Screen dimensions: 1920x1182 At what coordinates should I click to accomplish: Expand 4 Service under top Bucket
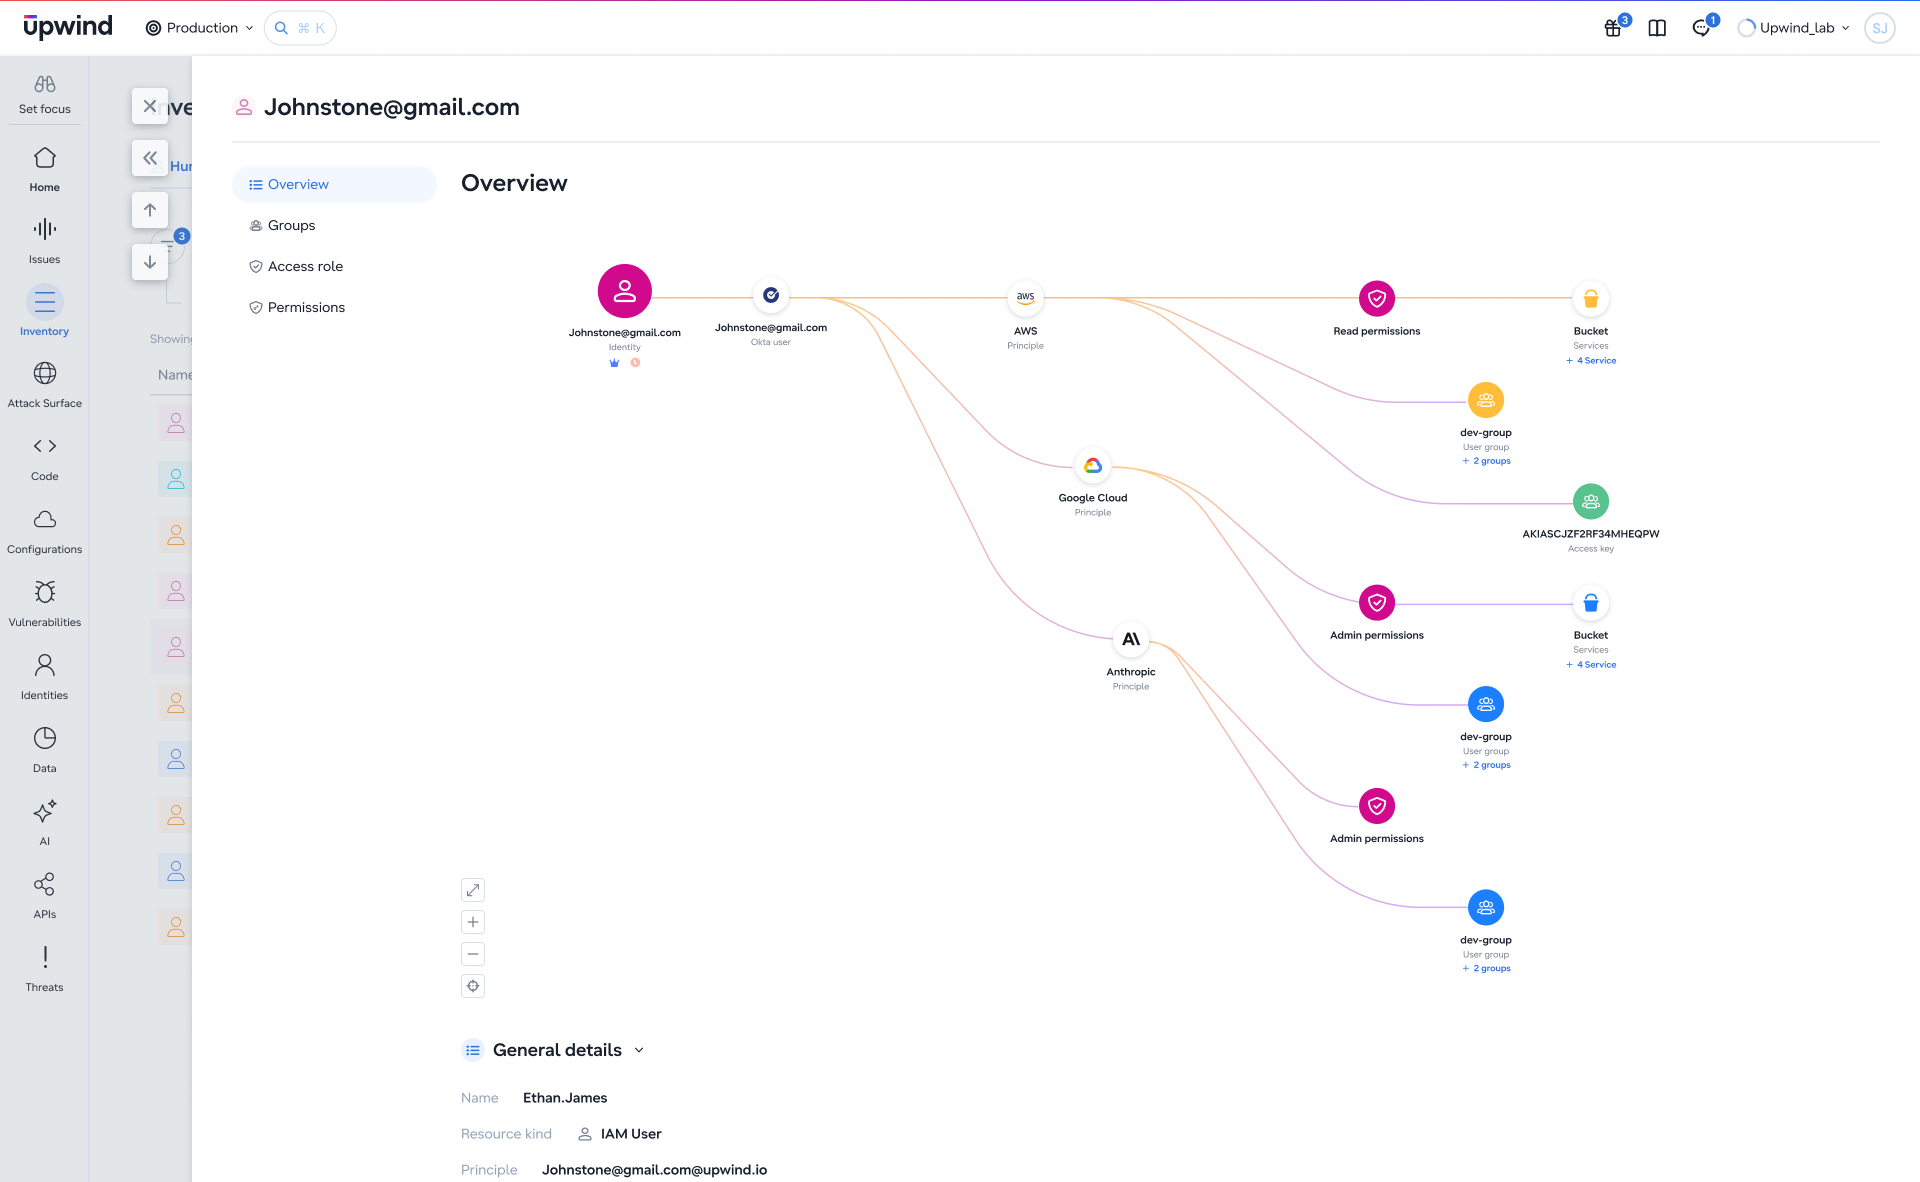click(1591, 360)
